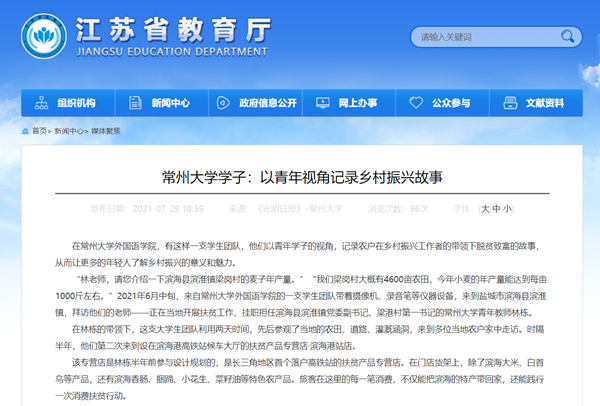Open 新闻中心 breadcrumb link
Viewport: 600px width, 406px height.
[68, 131]
